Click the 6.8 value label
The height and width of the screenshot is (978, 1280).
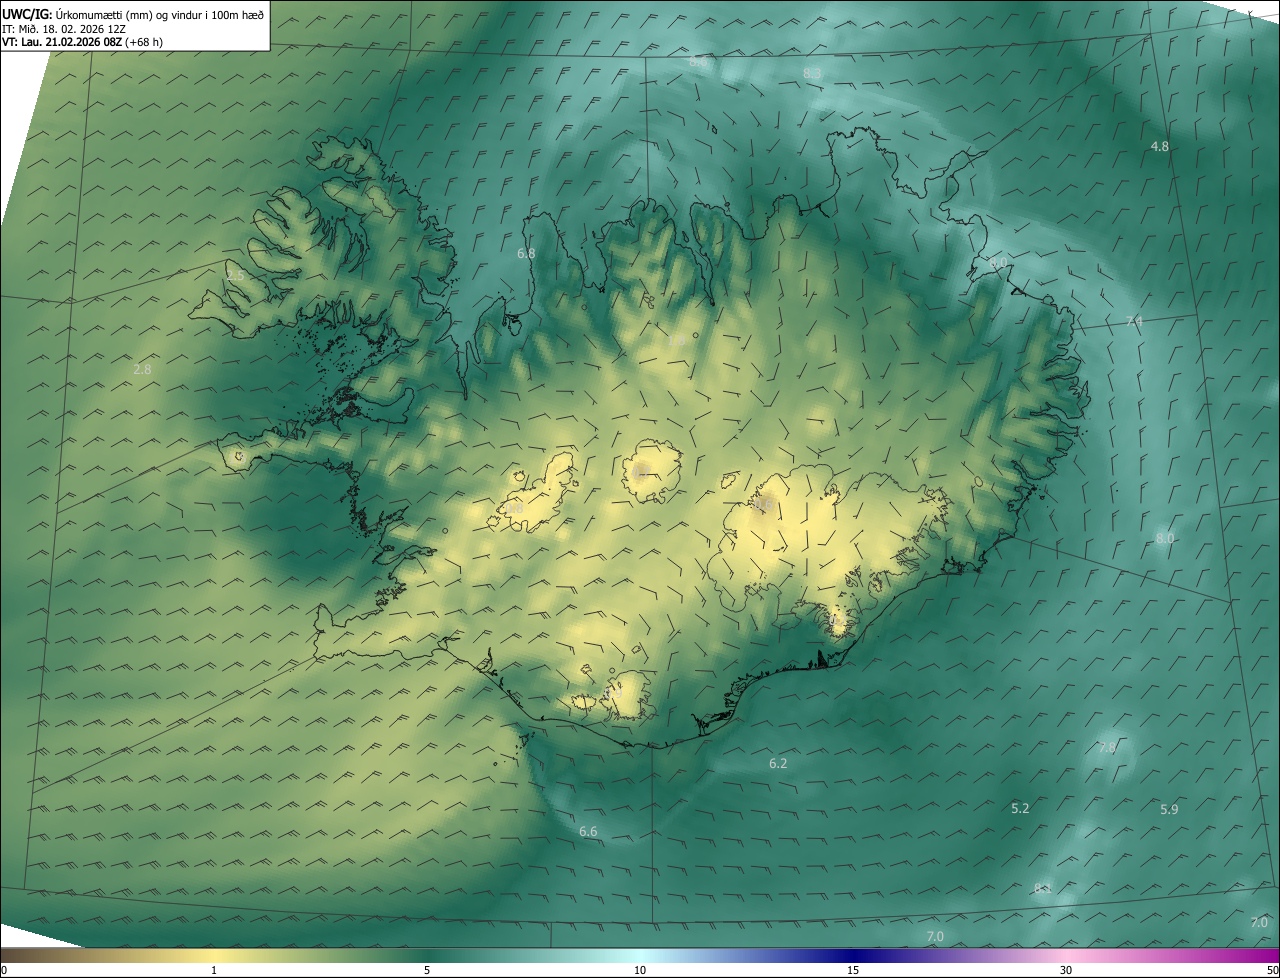point(526,253)
